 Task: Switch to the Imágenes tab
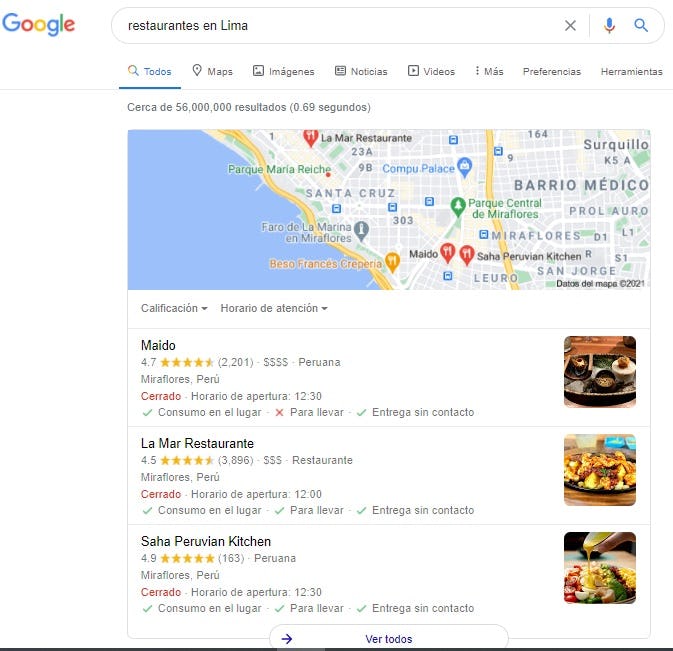284,71
